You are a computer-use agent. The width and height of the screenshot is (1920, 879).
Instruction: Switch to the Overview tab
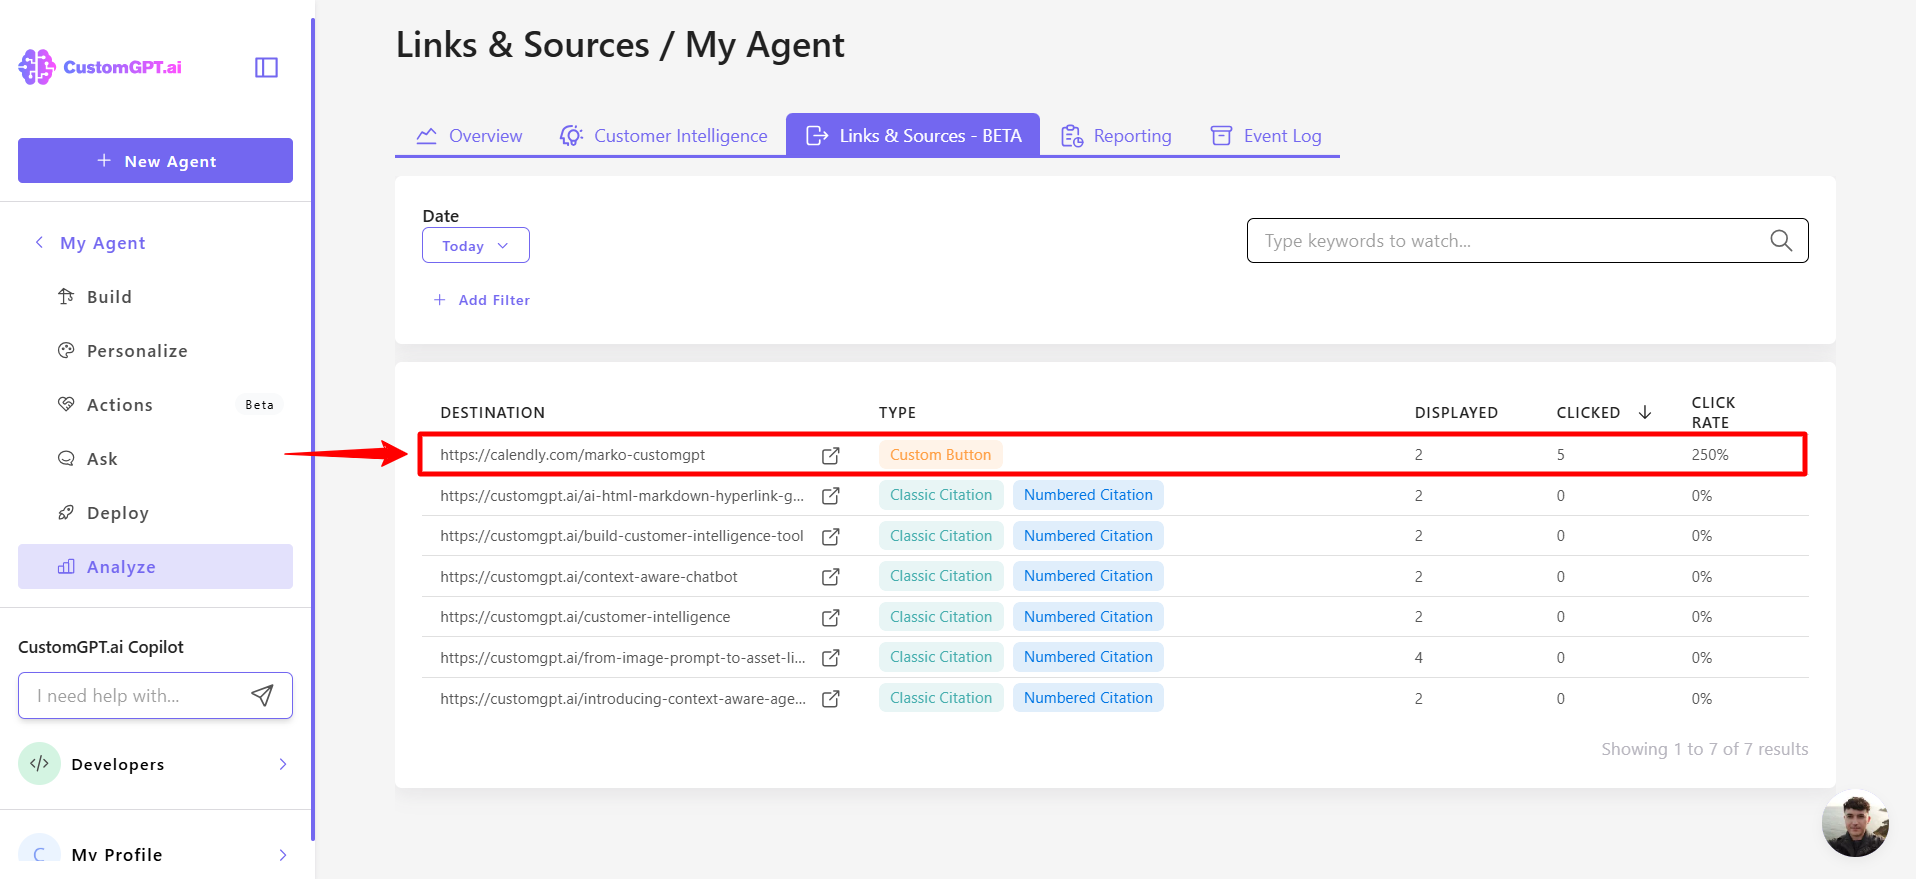469,136
